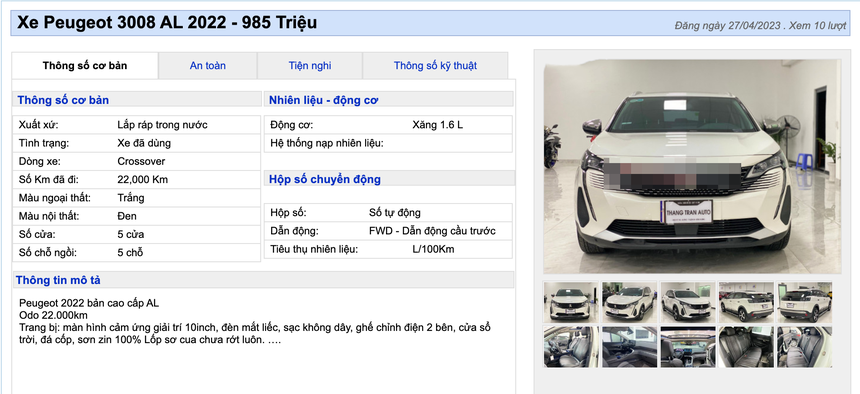
Task: Select driver seat open-door interior thumbnail
Action: click(x=571, y=347)
